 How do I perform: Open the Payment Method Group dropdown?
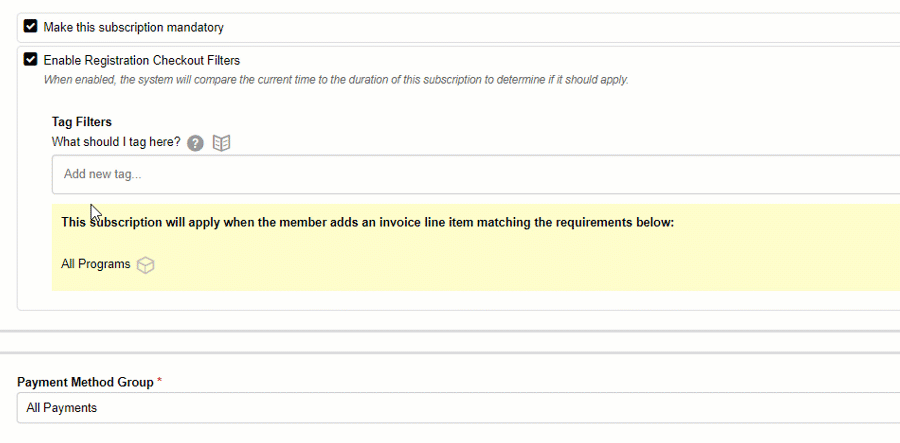[x=458, y=407]
